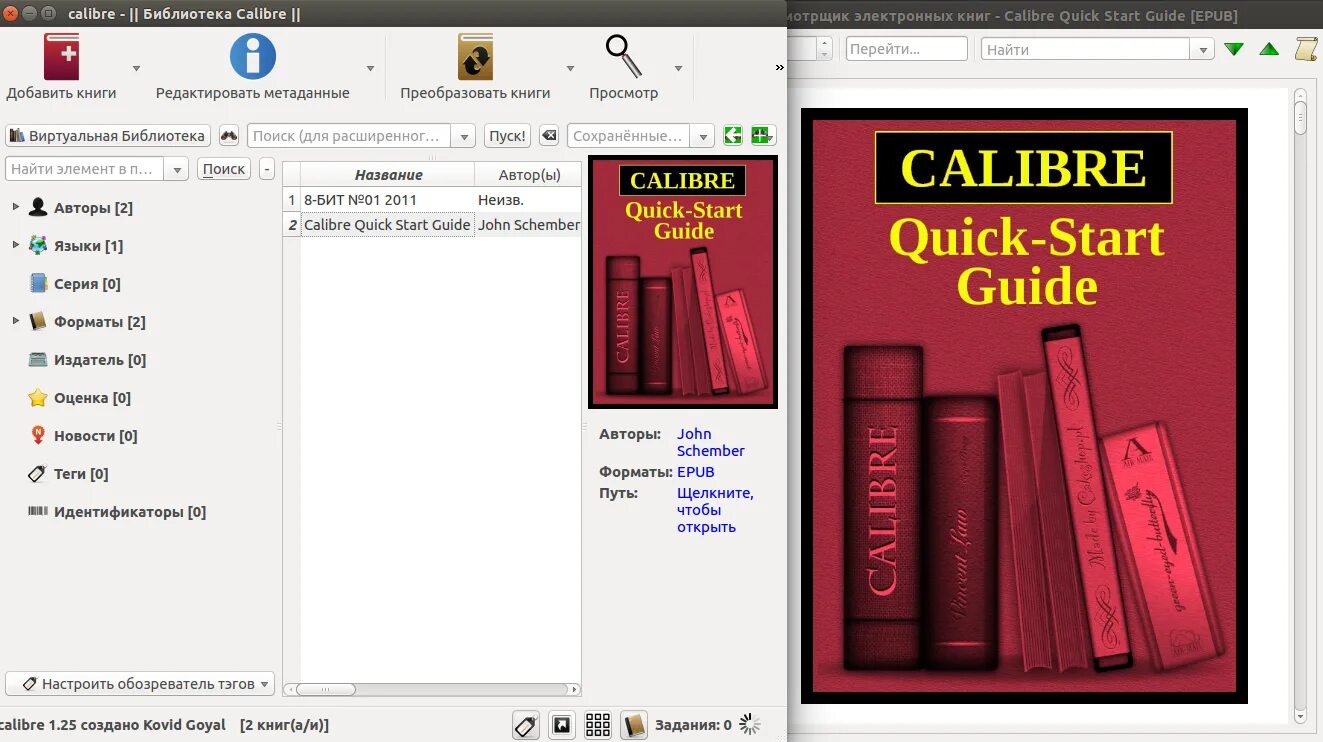Clear the search with the reset icon

click(x=549, y=136)
